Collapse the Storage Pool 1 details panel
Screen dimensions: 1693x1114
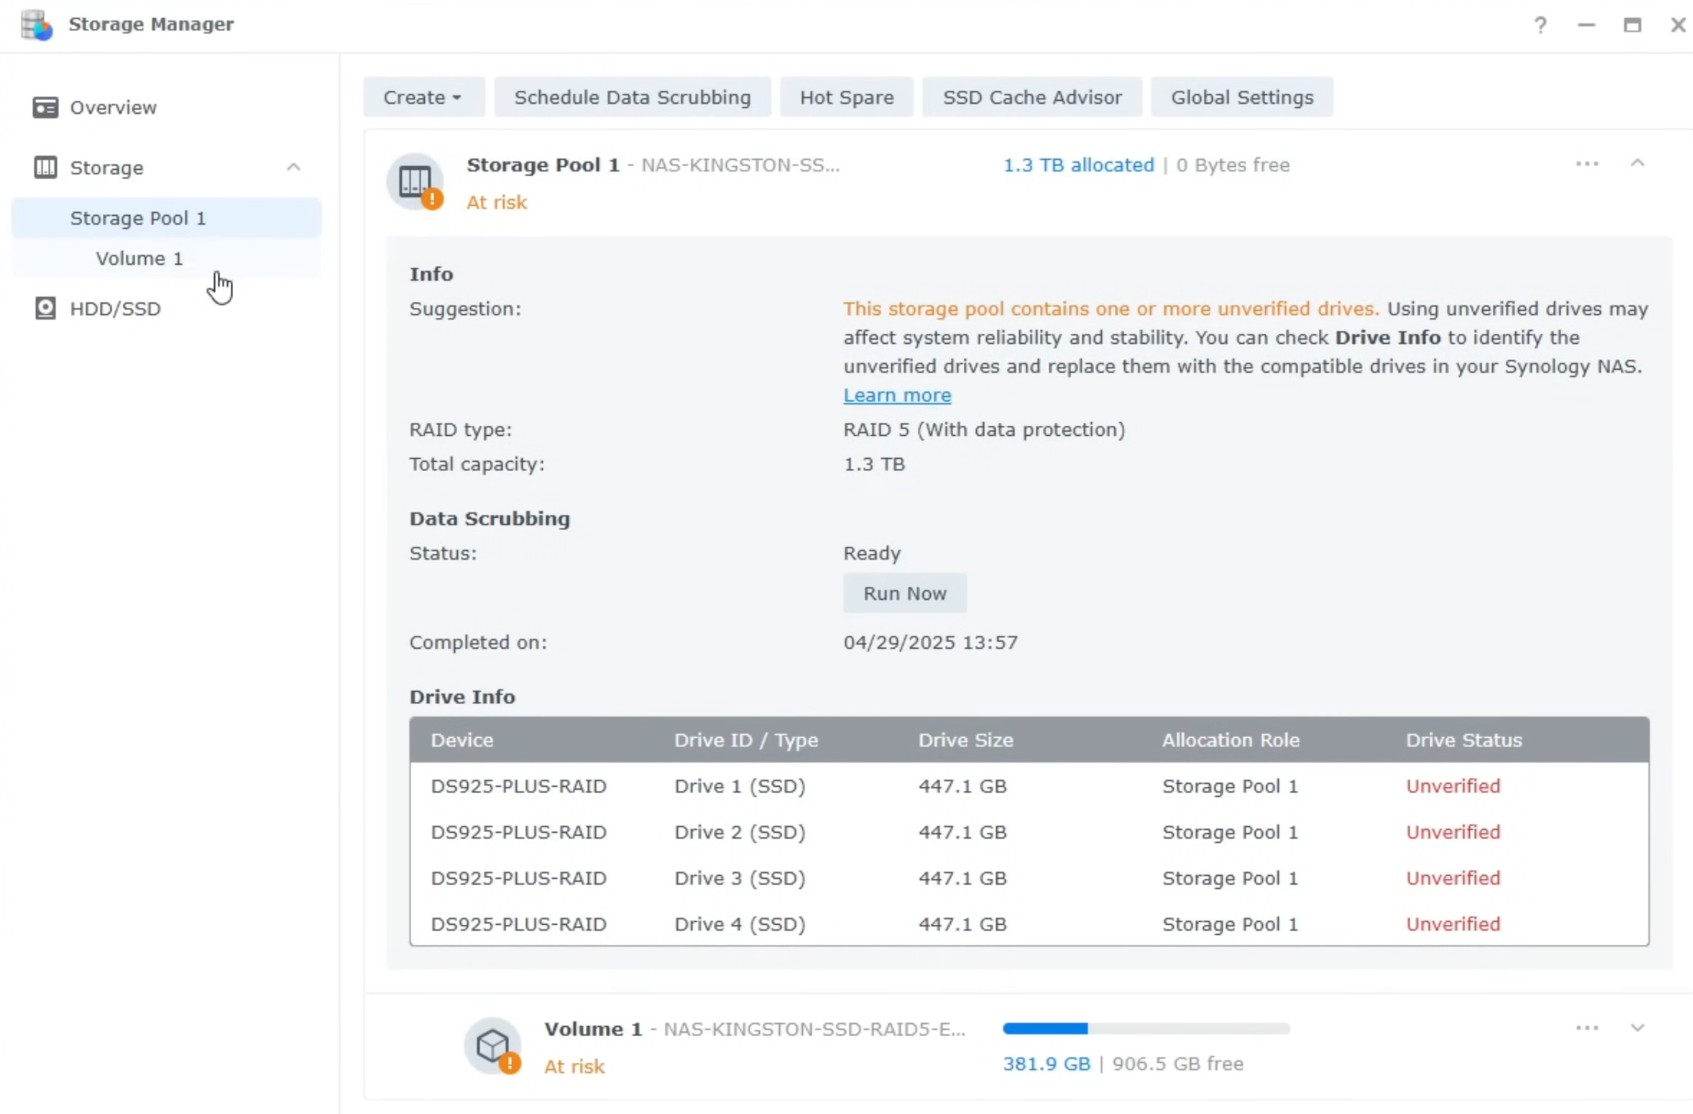(1637, 163)
